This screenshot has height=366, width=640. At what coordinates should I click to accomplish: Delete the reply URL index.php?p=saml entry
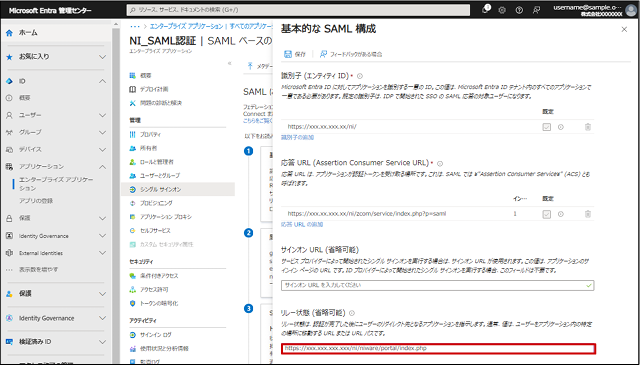(588, 214)
